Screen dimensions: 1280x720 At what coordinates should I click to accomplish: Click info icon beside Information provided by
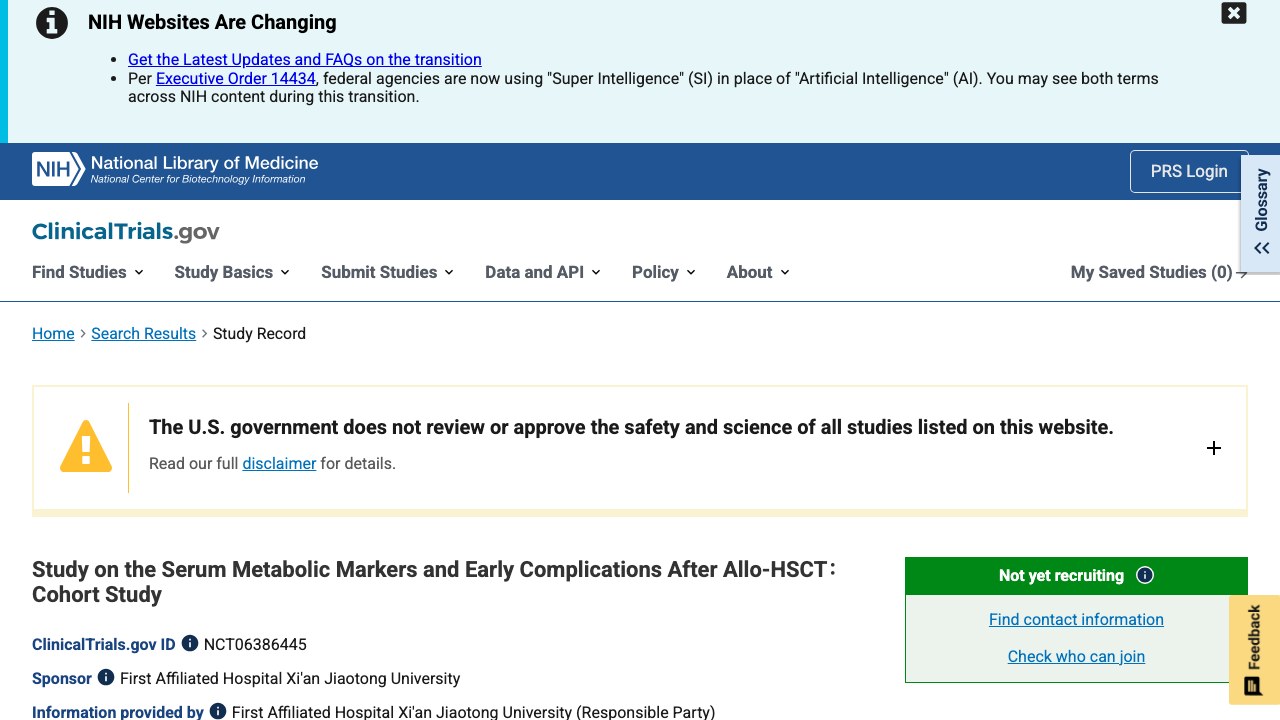click(218, 712)
